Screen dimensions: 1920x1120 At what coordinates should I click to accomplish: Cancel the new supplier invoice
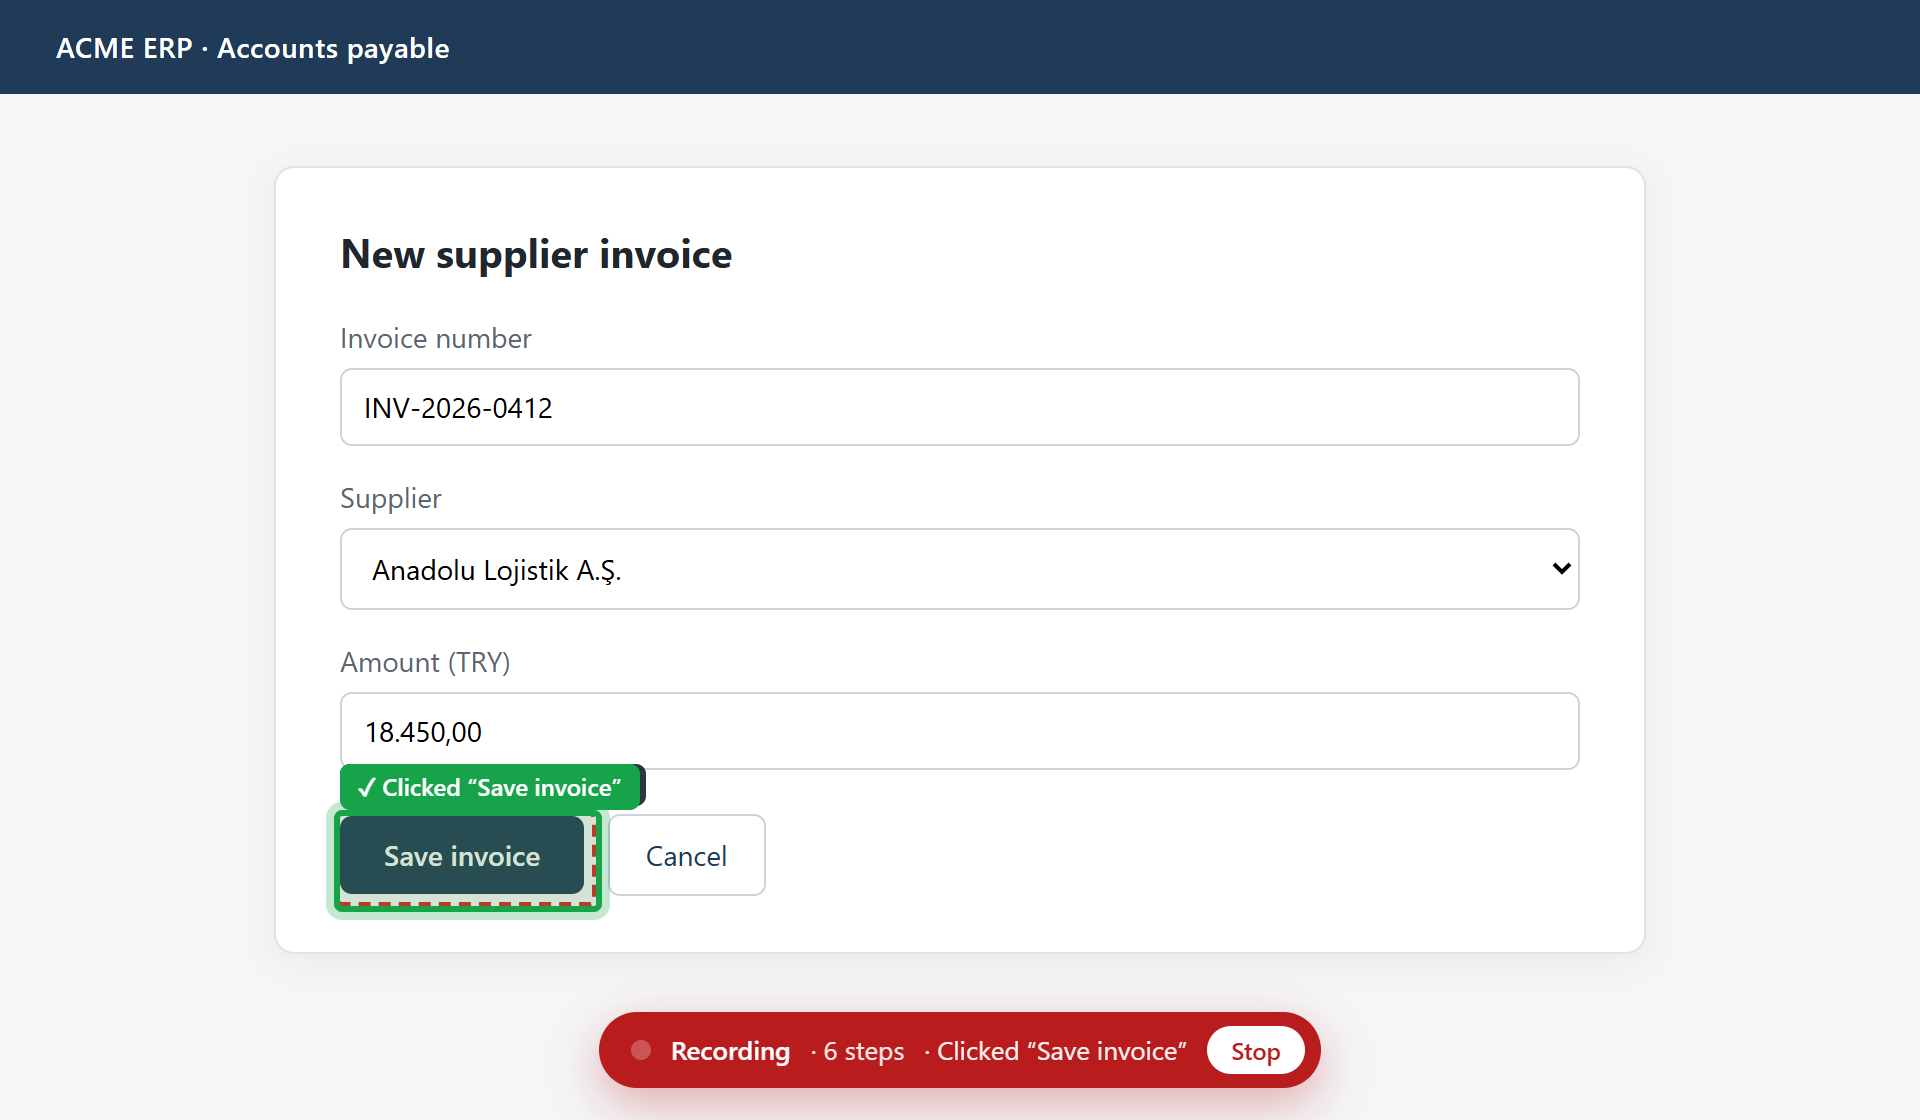click(x=686, y=855)
